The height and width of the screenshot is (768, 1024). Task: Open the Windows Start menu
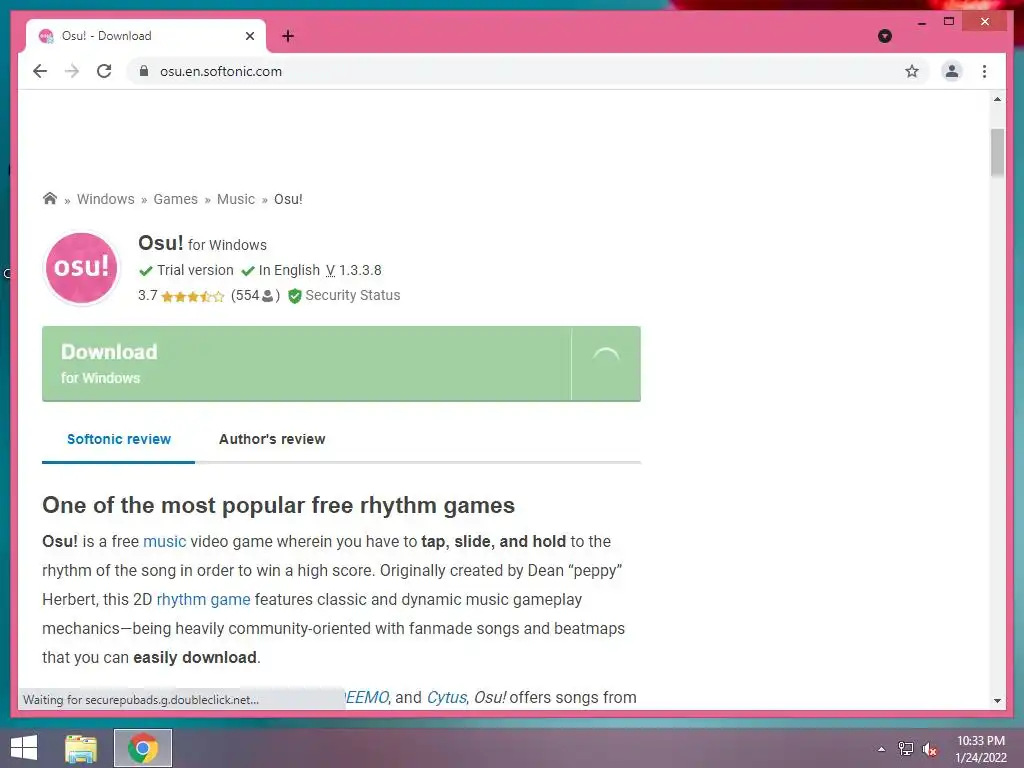point(24,748)
